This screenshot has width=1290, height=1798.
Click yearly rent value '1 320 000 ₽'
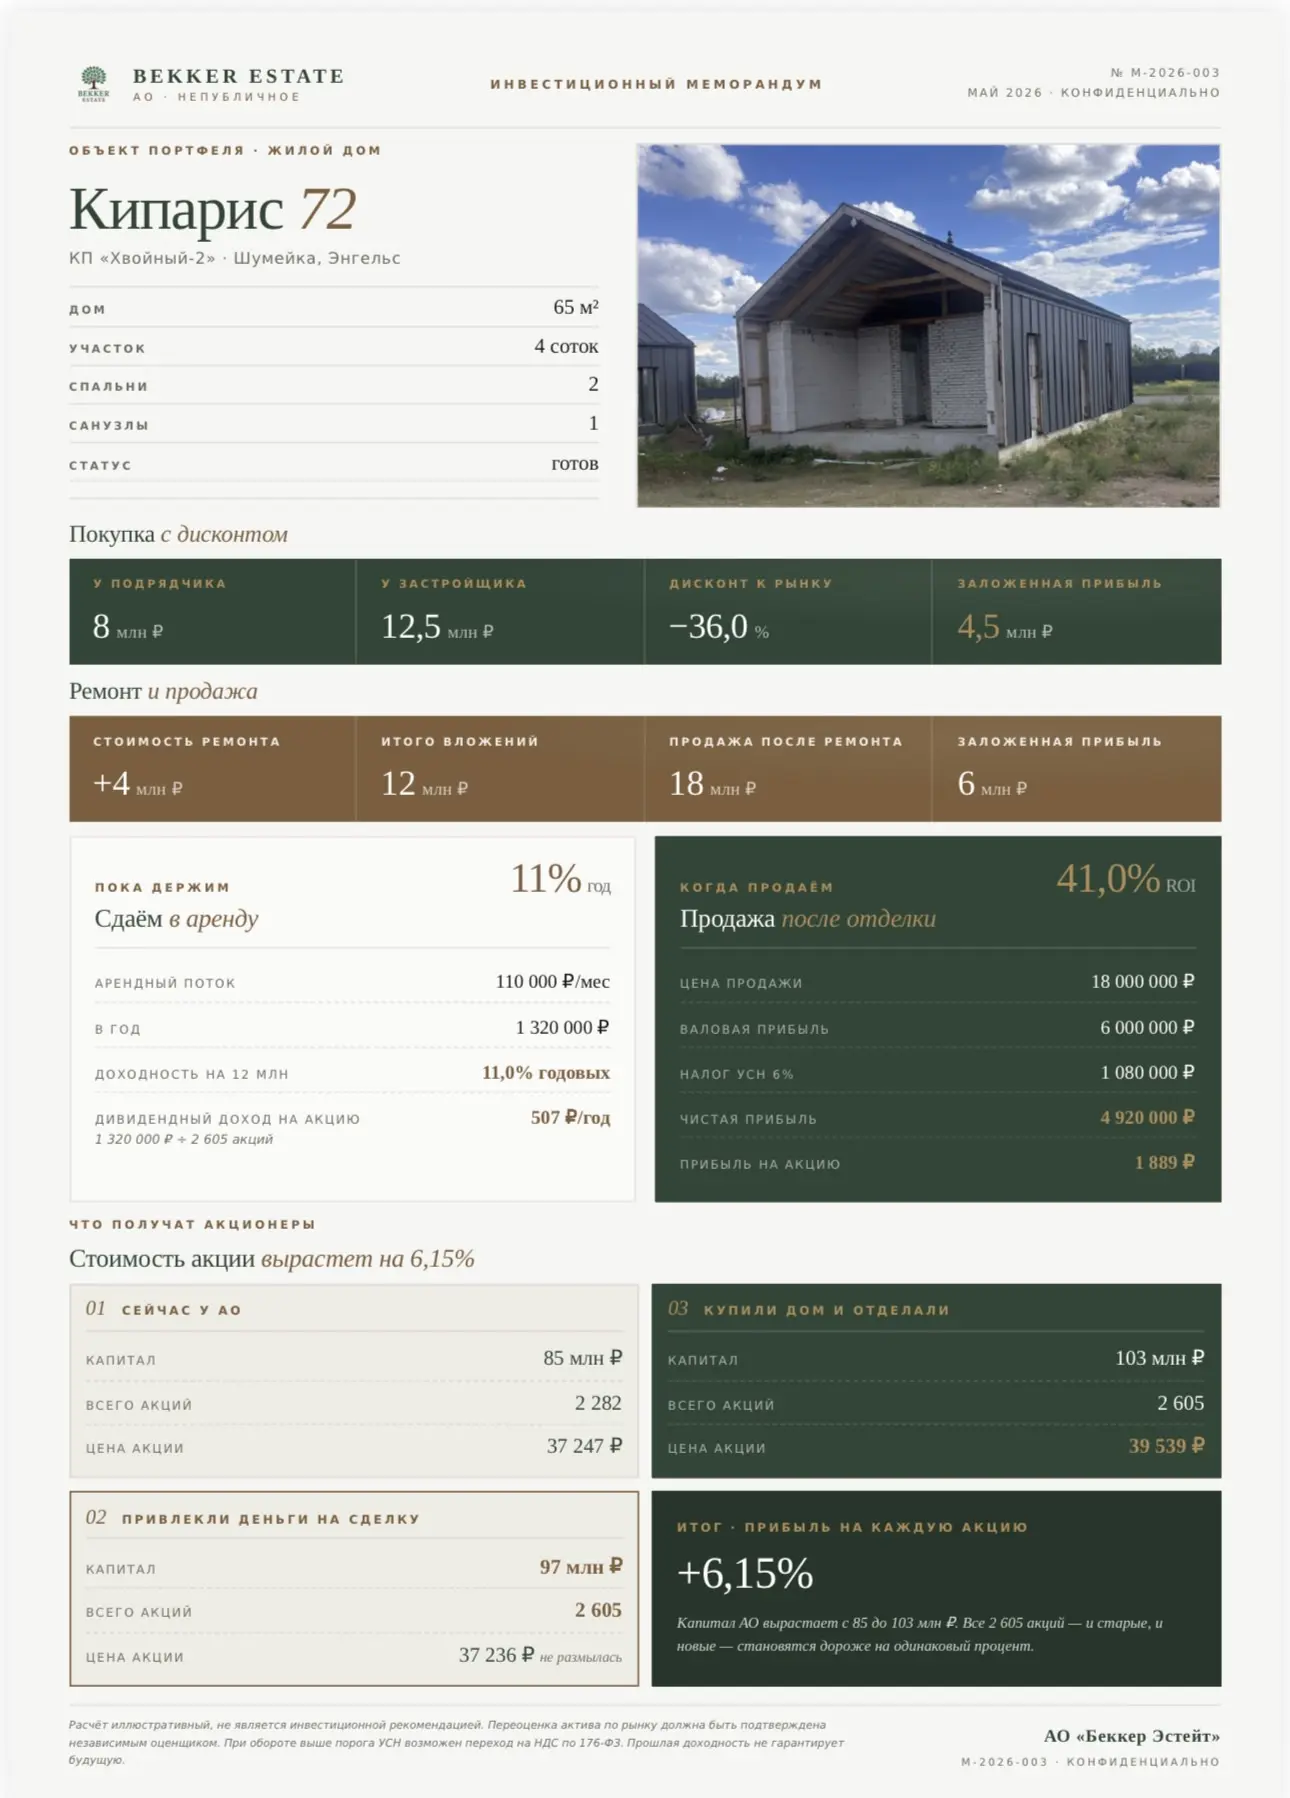tap(563, 1027)
